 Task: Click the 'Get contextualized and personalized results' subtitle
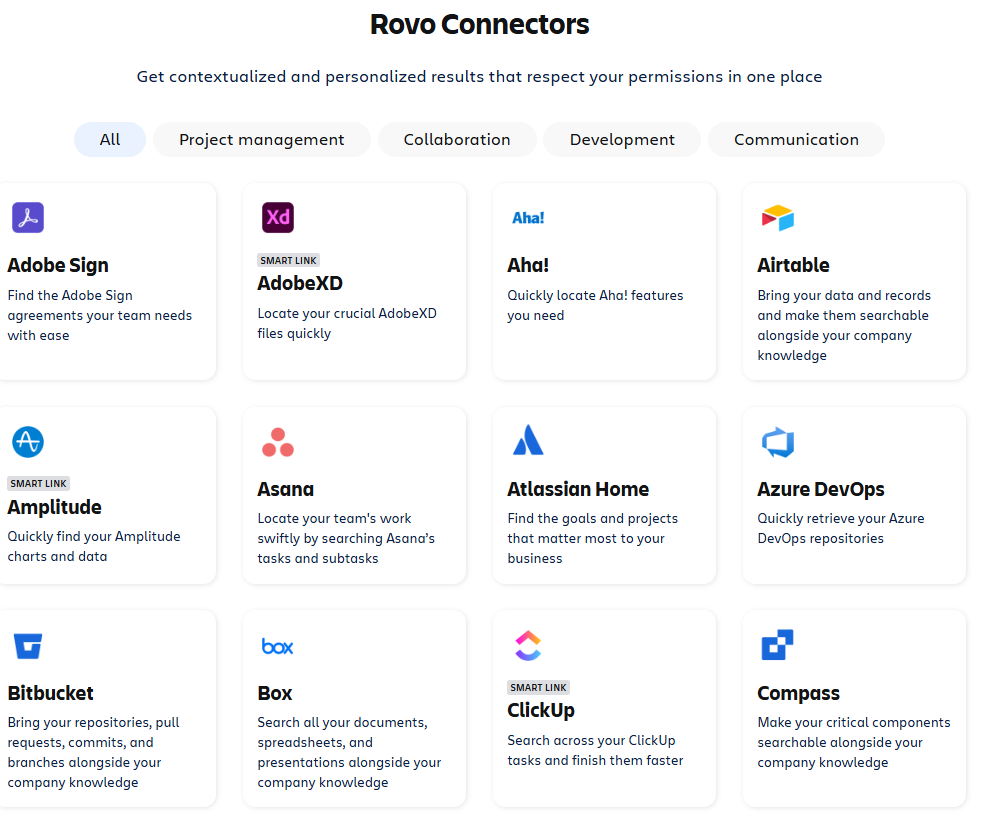[479, 76]
